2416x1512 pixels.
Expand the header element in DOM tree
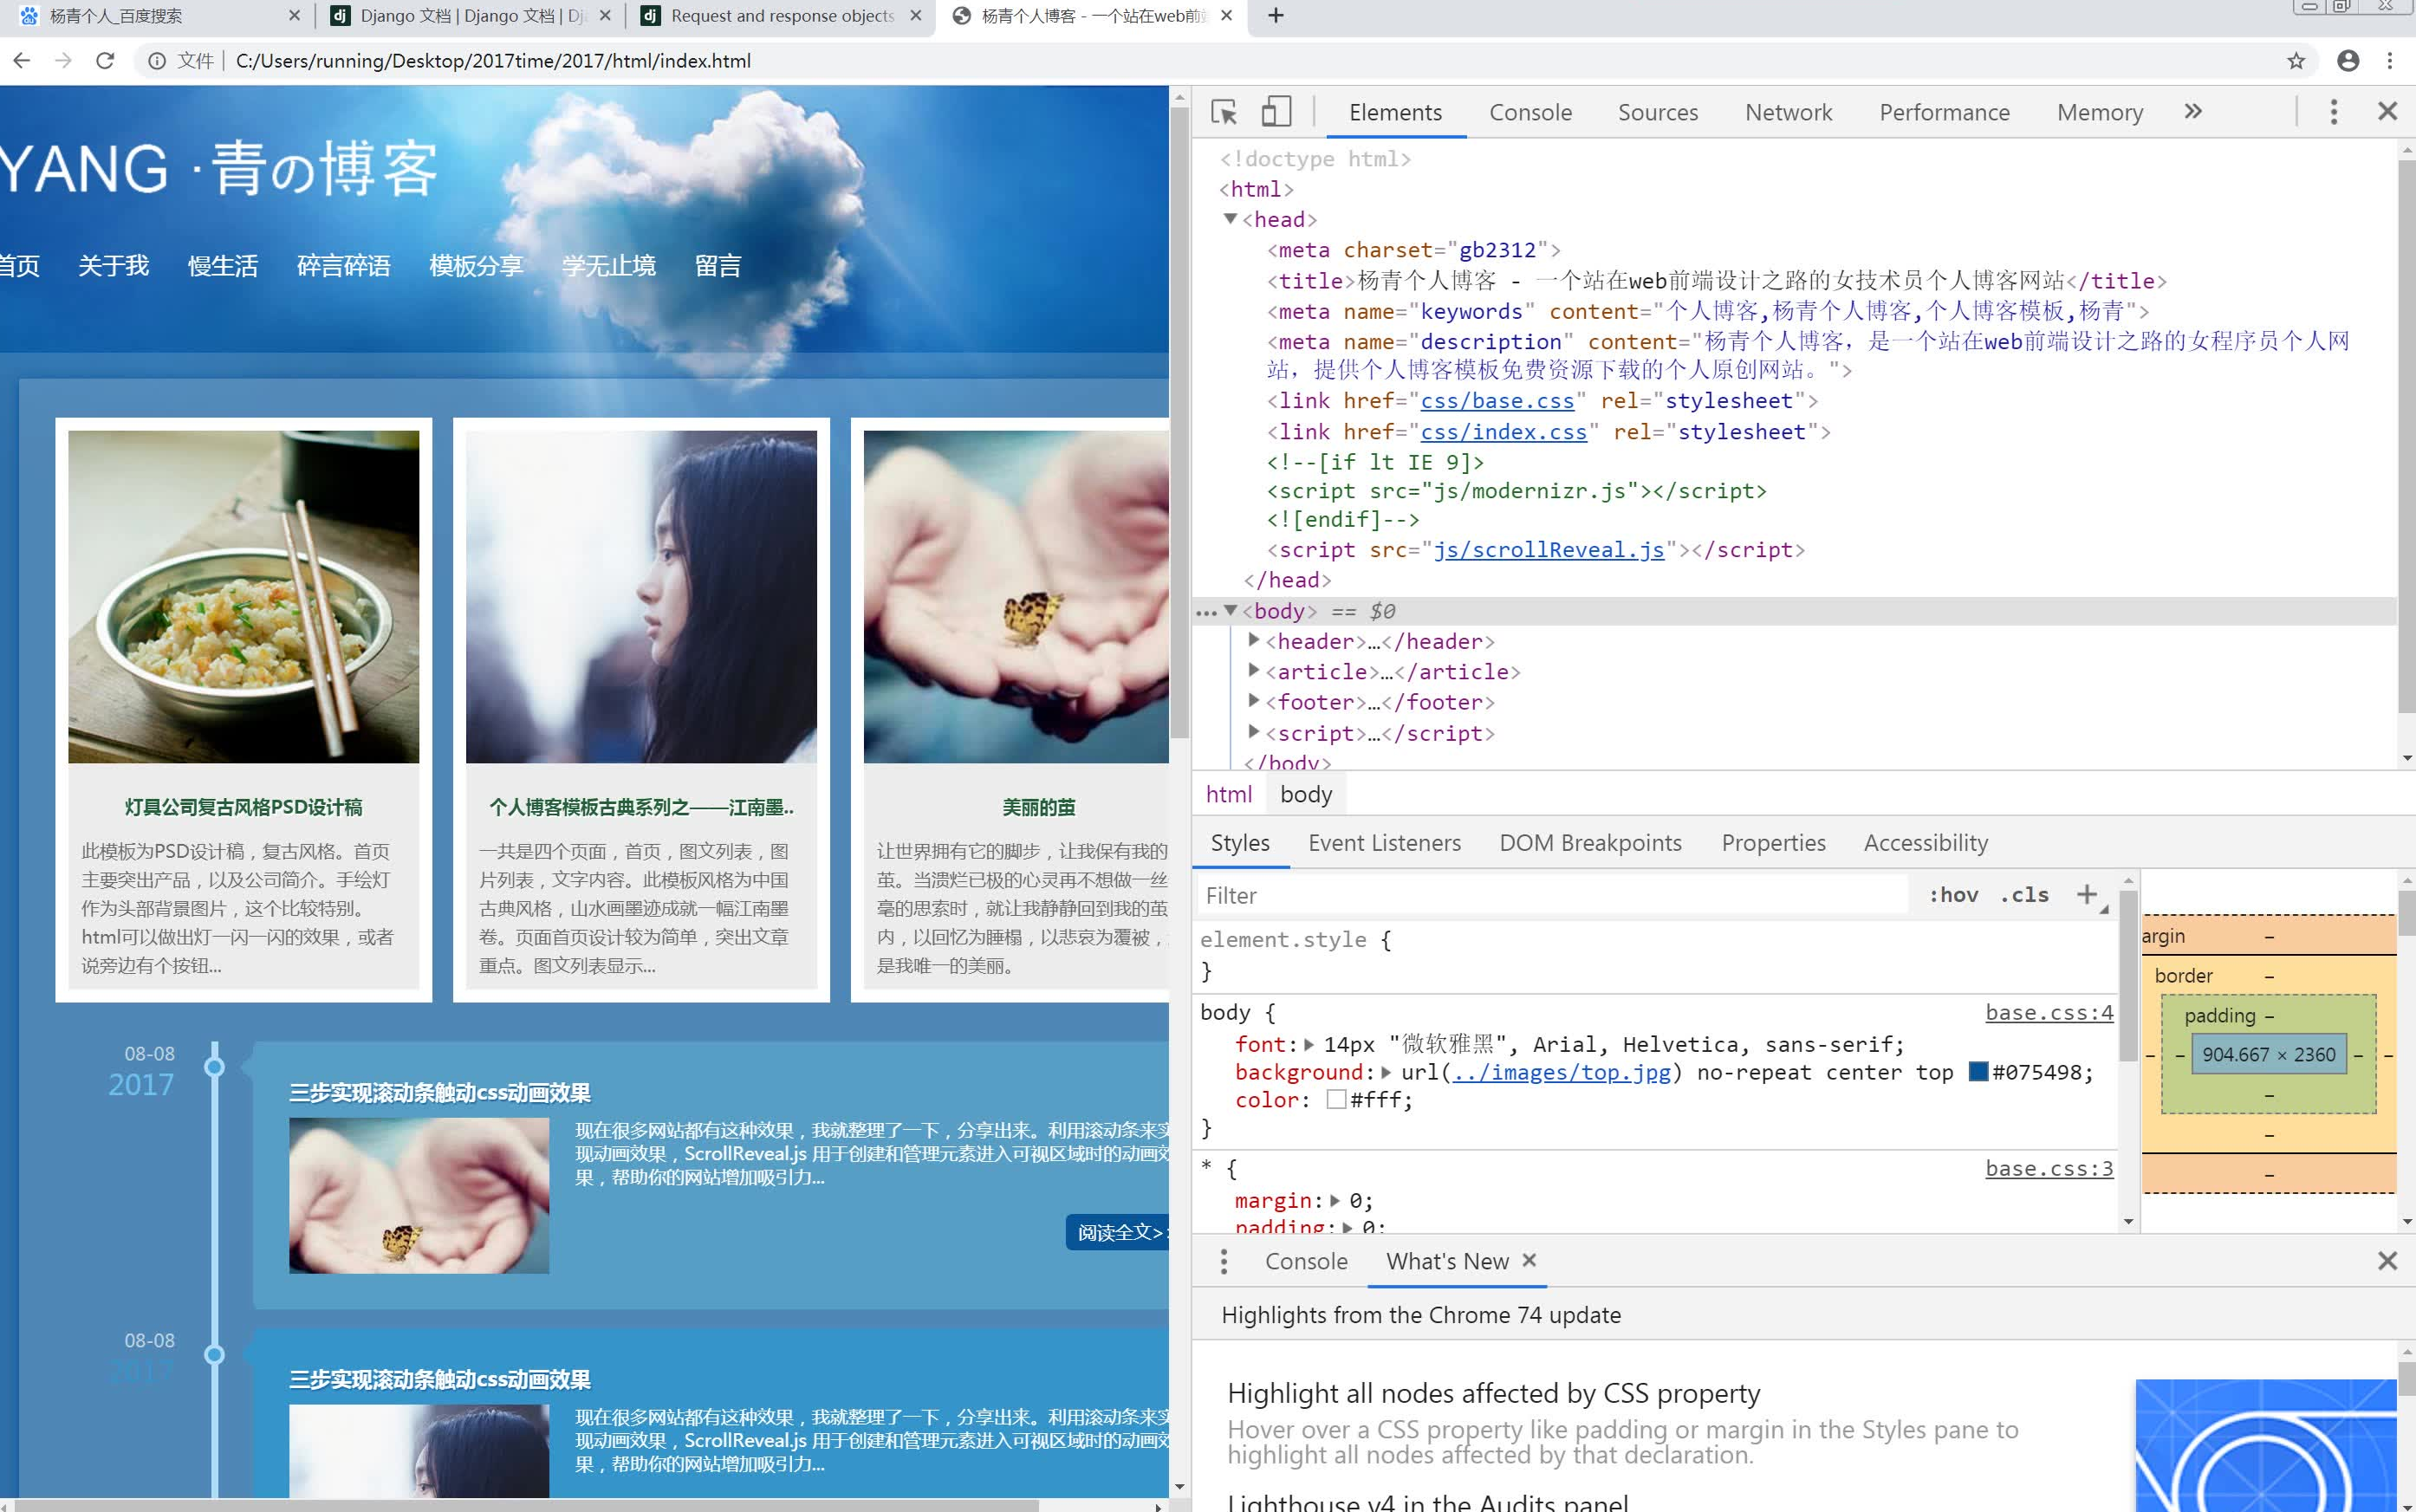1252,641
